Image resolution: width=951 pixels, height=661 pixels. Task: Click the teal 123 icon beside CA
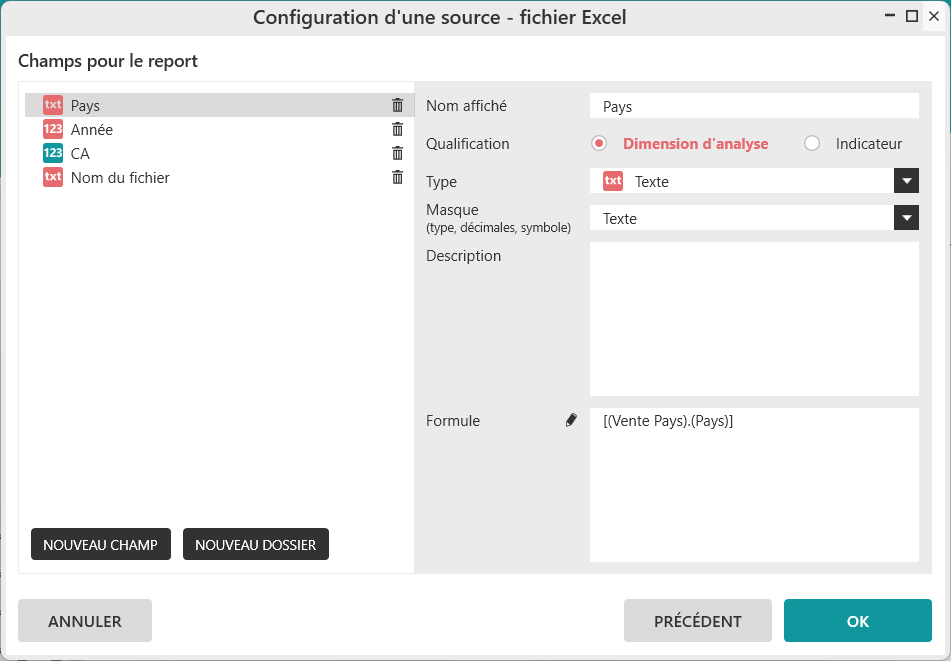[53, 153]
